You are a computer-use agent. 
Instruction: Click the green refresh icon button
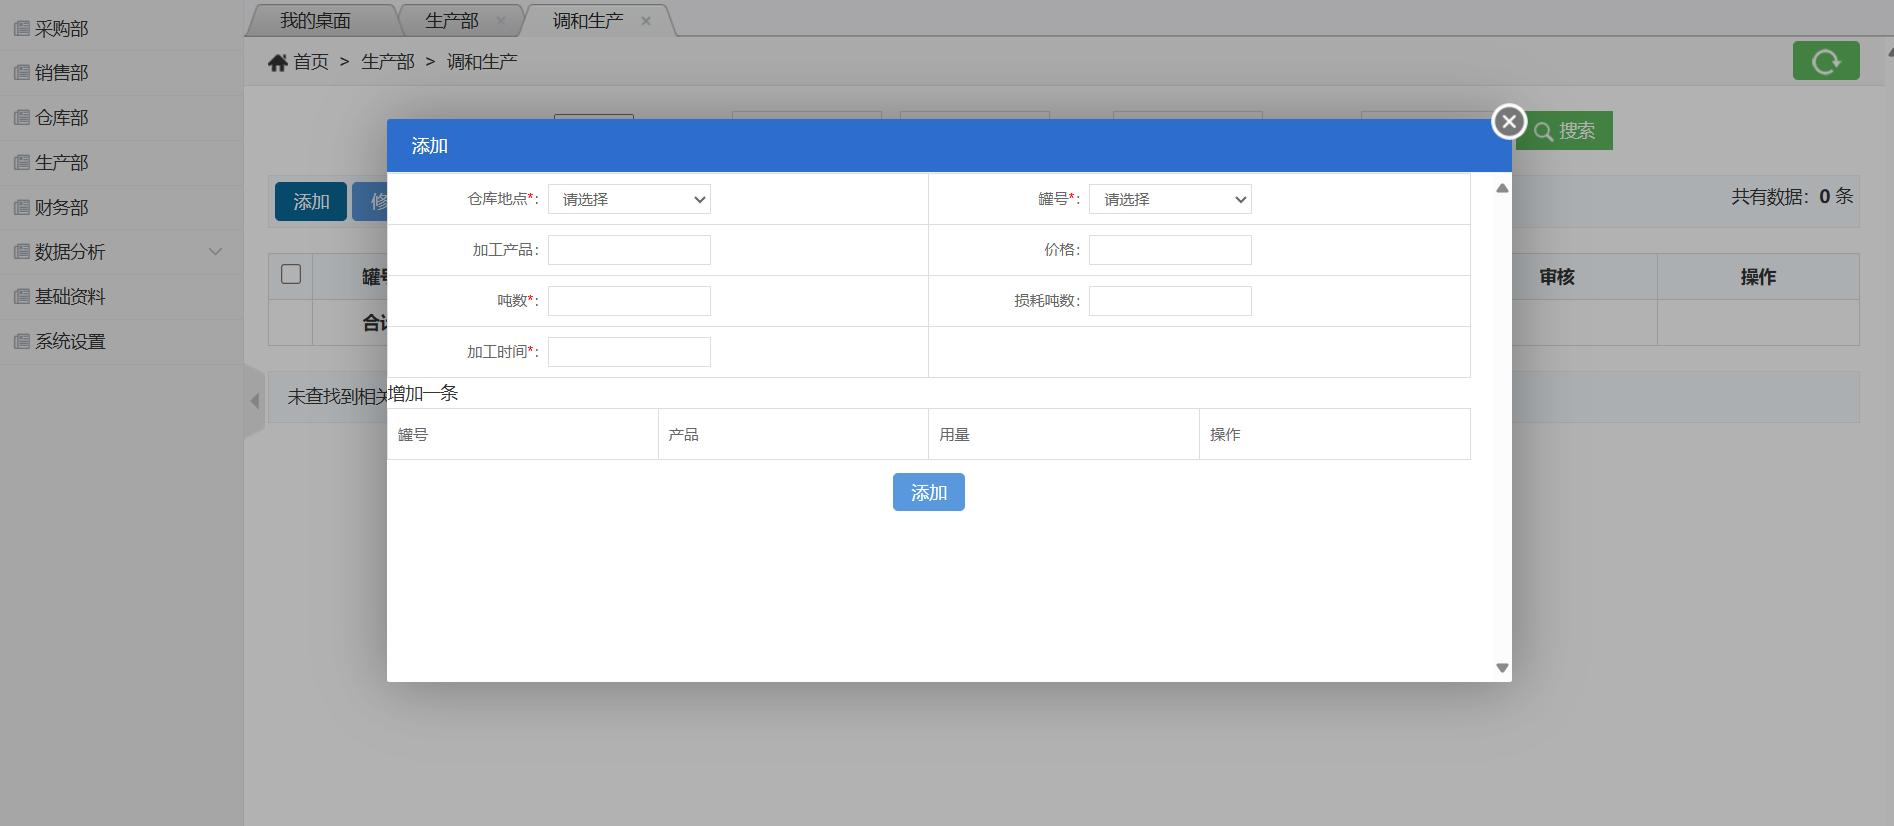(1825, 61)
